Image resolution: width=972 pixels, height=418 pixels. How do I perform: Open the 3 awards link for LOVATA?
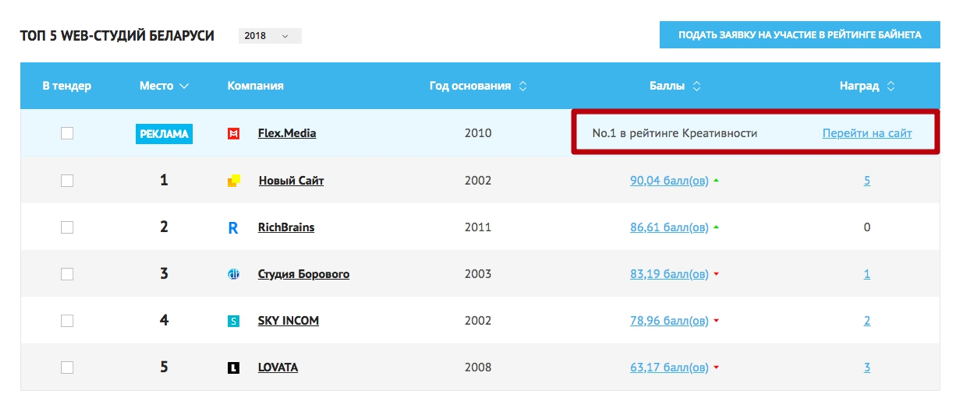coord(867,368)
